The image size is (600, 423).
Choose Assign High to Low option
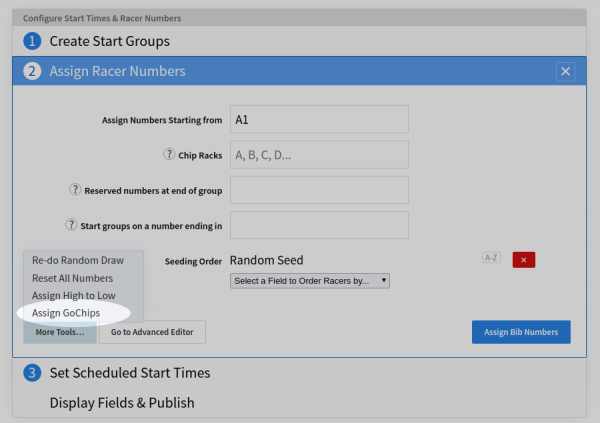point(74,295)
